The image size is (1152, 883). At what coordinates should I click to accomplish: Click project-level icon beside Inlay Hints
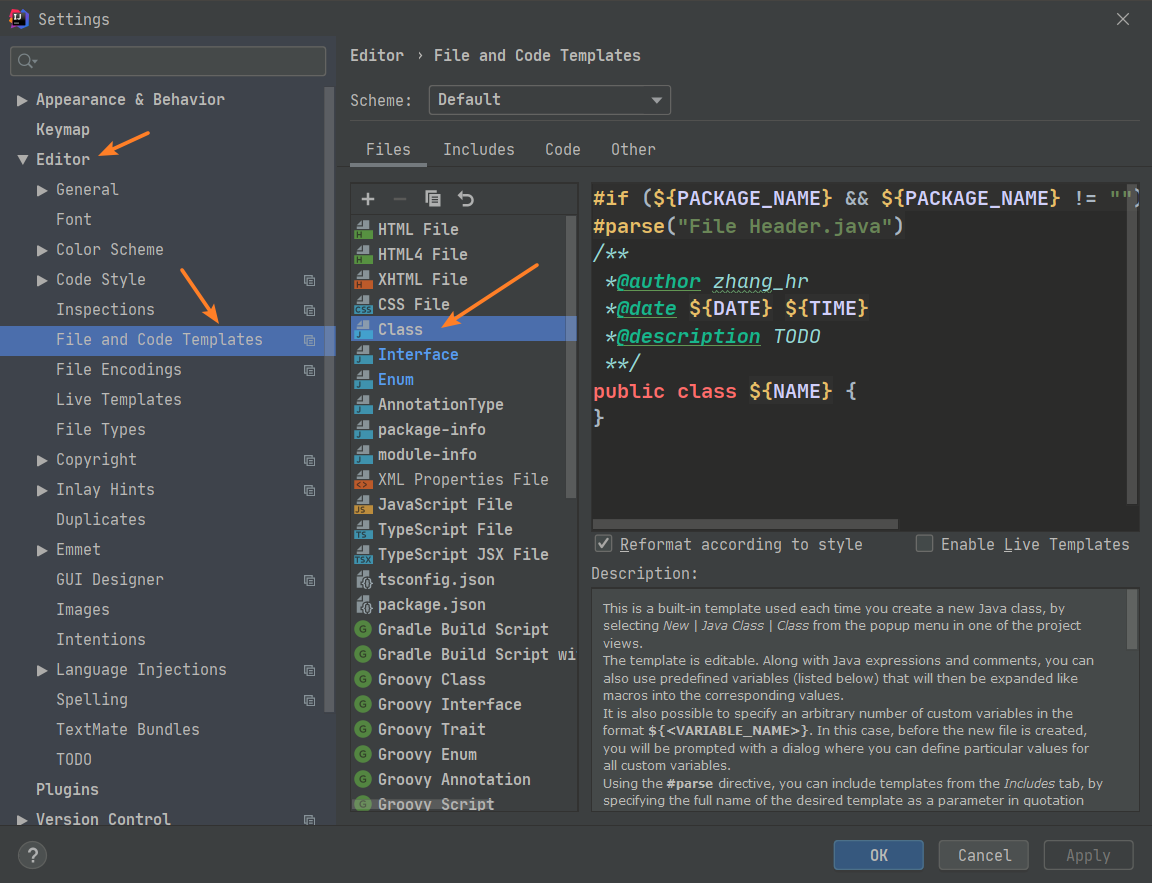coord(309,491)
